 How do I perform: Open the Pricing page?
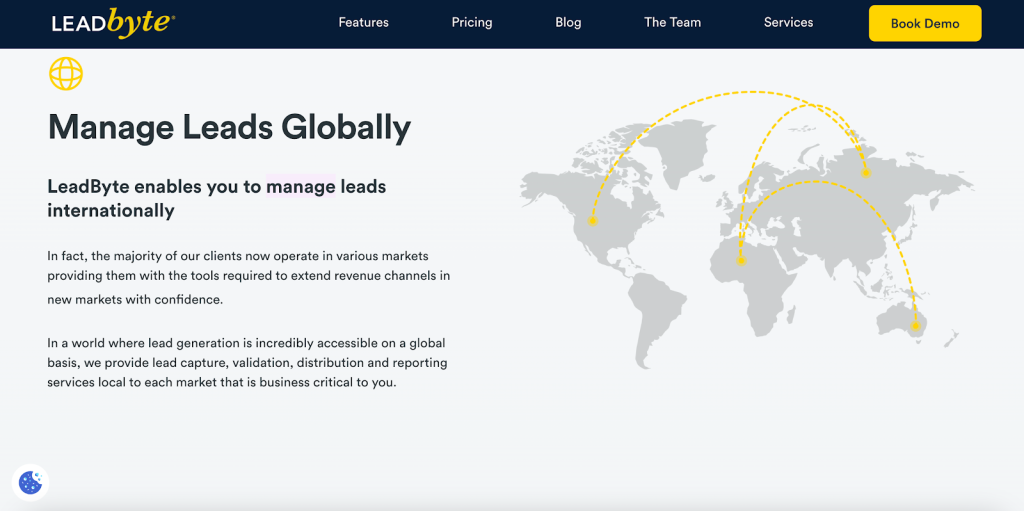tap(472, 23)
